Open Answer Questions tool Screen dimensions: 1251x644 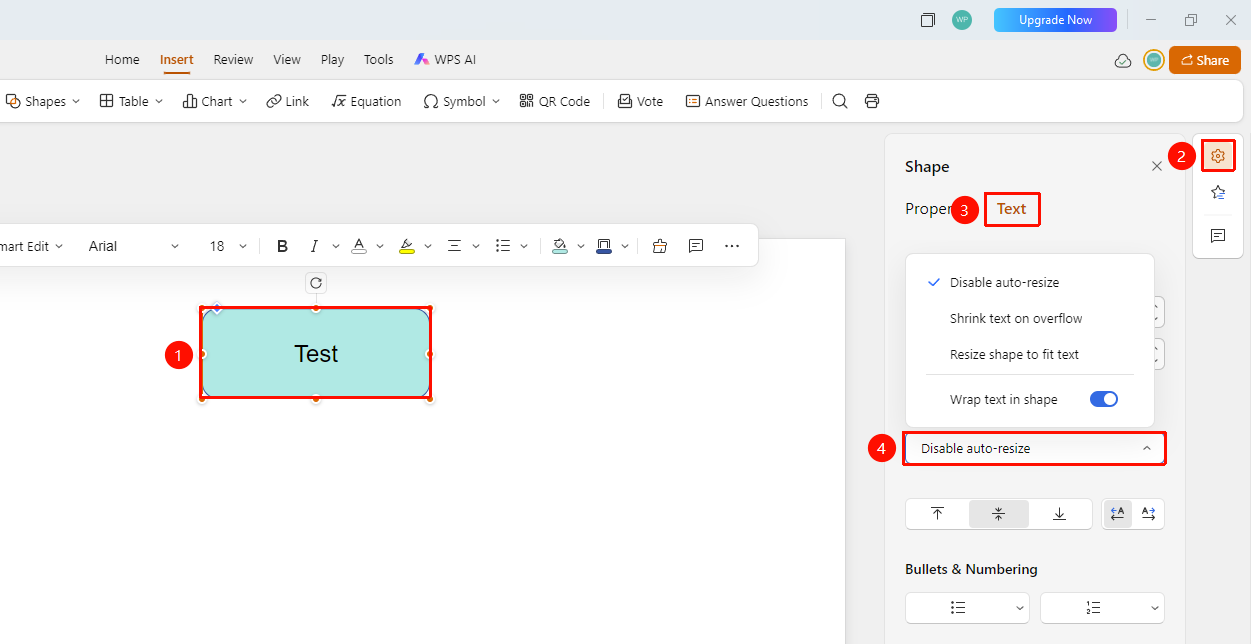click(747, 101)
